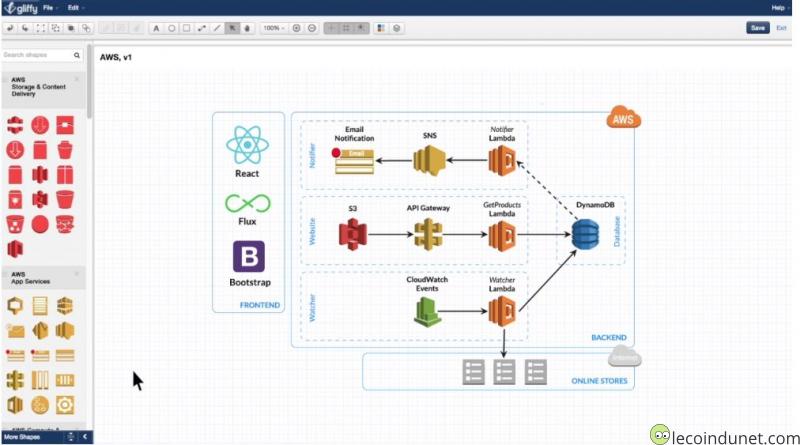Image resolution: width=800 pixels, height=445 pixels.
Task: Select the DynamoDB database icon
Action: click(585, 234)
